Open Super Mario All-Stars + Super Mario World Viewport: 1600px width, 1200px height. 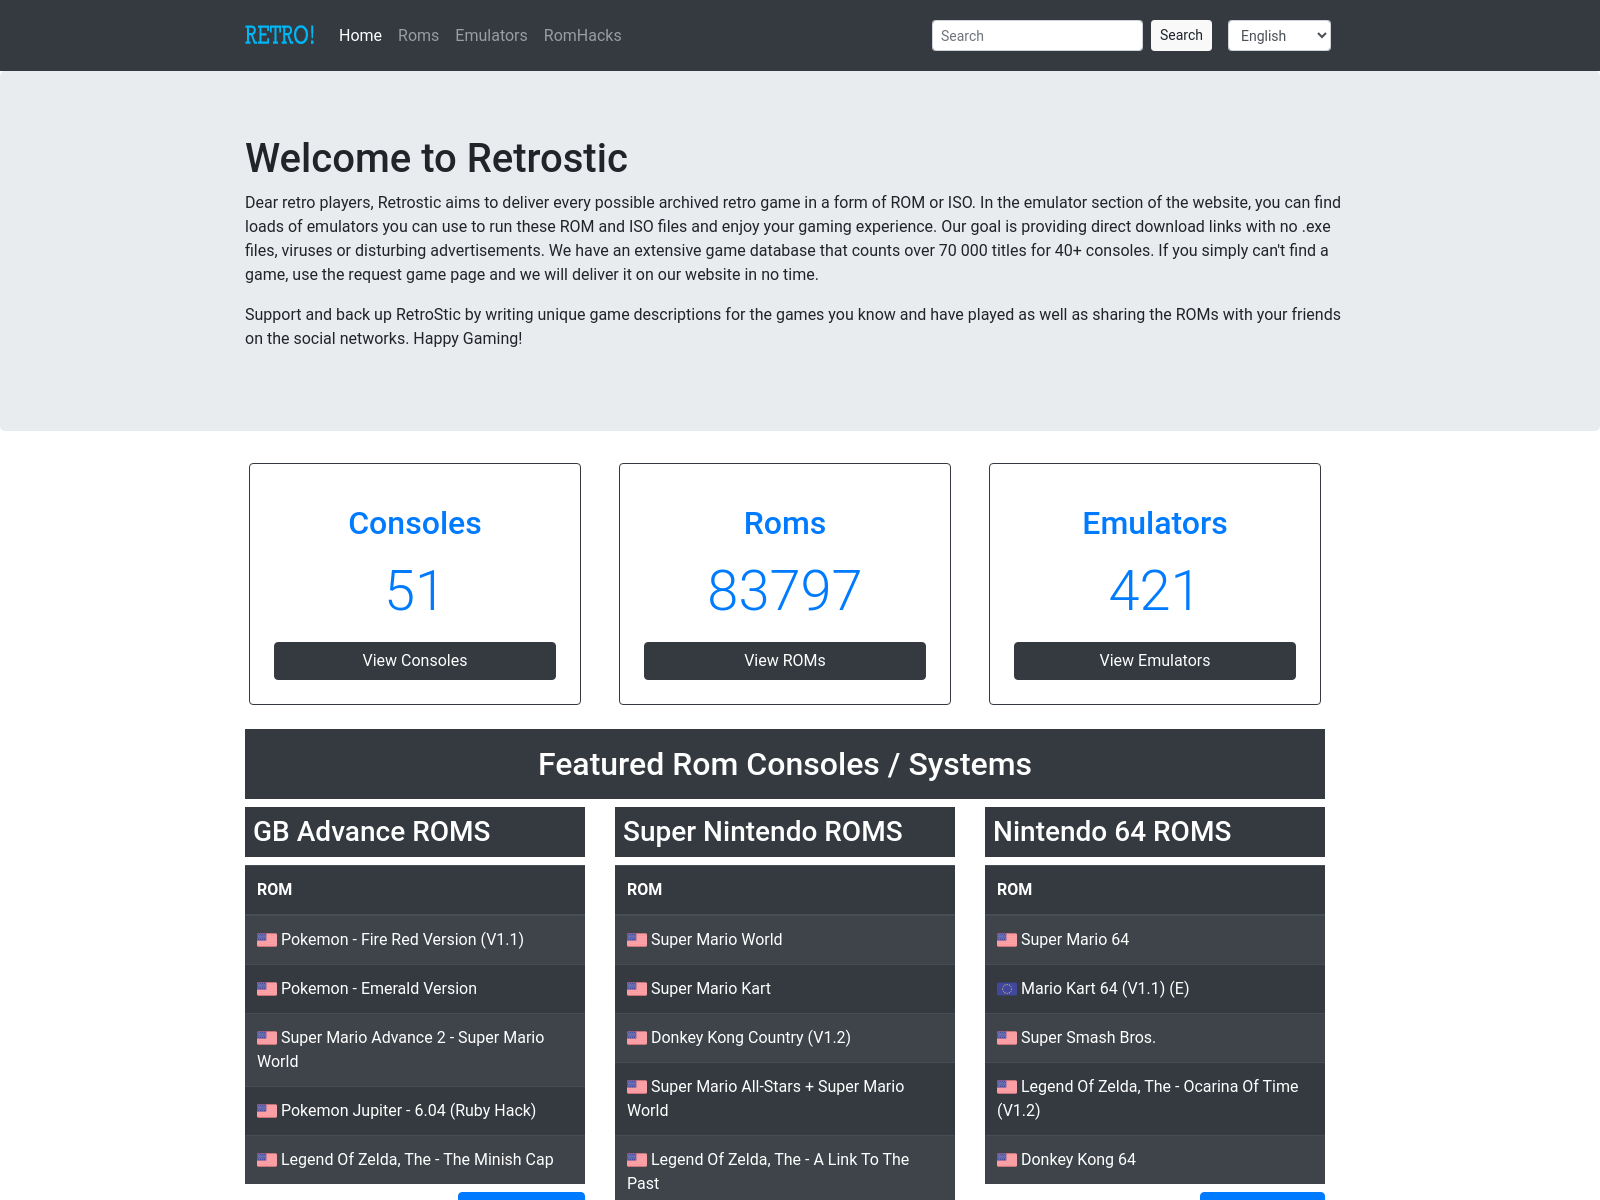(766, 1099)
